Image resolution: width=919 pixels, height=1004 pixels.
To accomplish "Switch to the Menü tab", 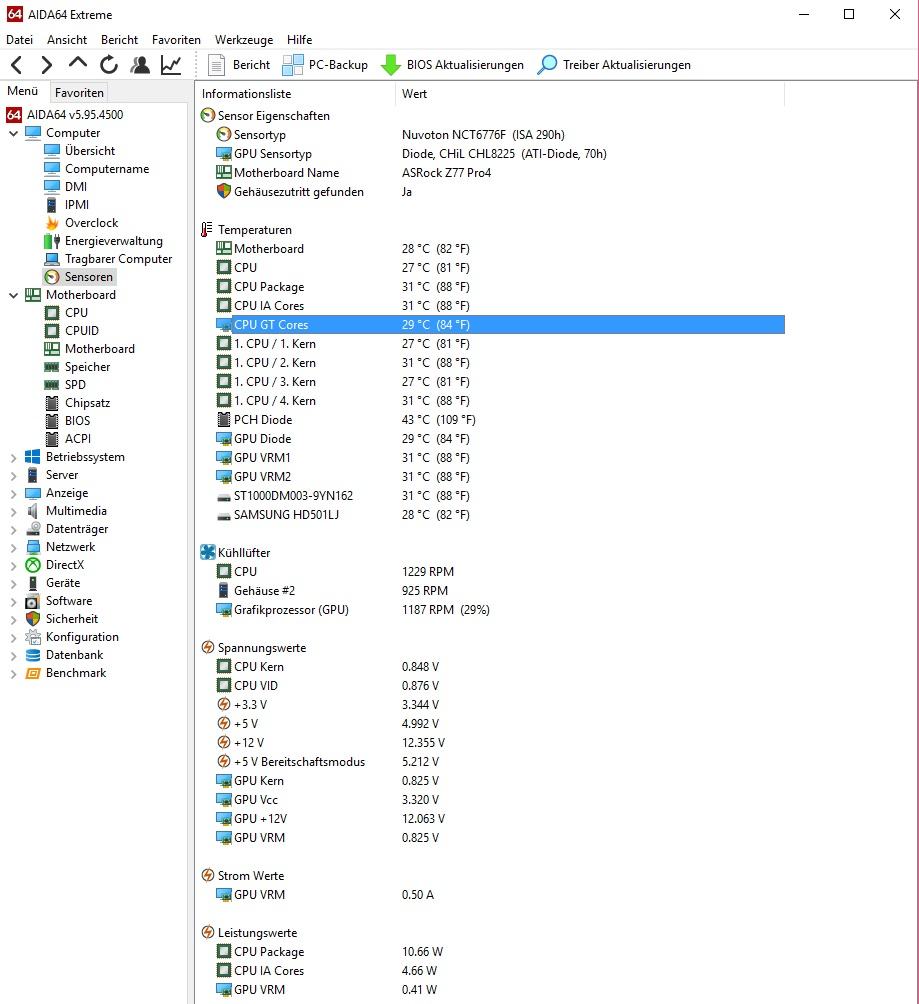I will pyautogui.click(x=22, y=91).
